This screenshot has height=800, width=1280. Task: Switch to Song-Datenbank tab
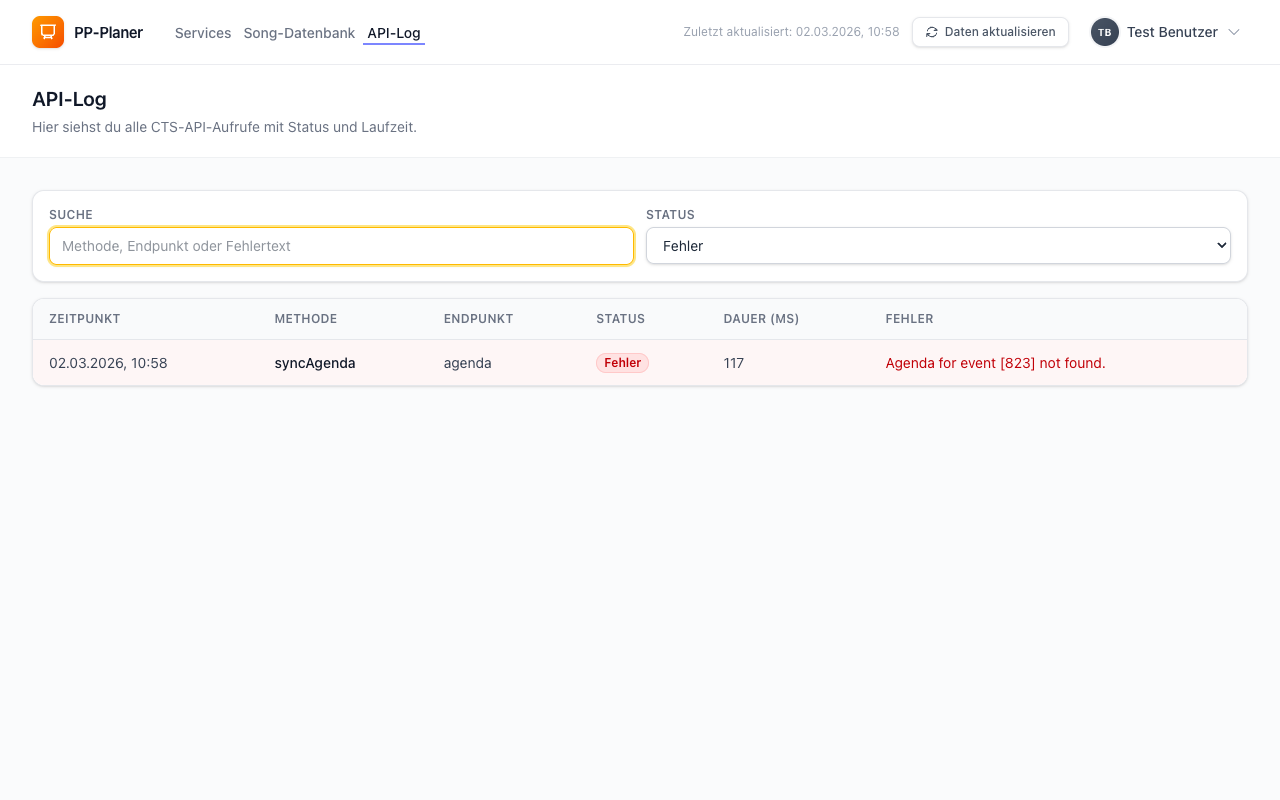click(299, 33)
